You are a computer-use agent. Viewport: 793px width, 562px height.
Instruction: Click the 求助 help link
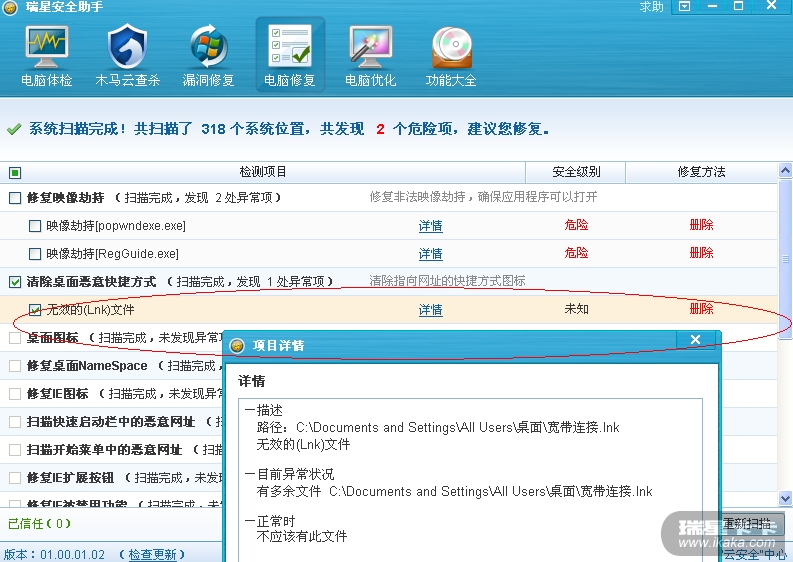(x=651, y=7)
